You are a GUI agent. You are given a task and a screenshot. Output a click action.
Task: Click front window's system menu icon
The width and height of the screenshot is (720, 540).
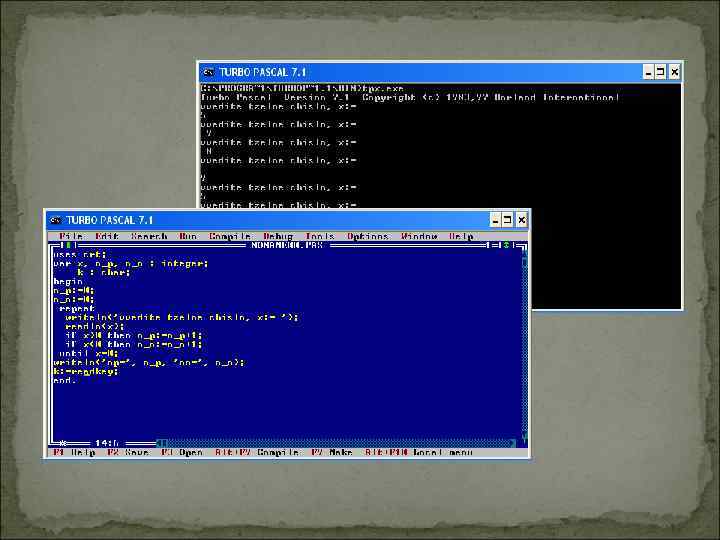point(56,220)
